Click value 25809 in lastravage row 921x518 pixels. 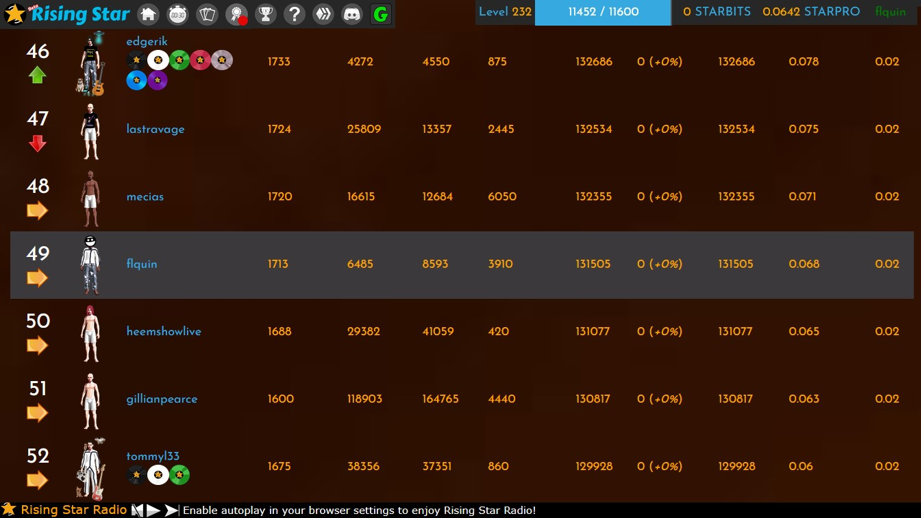[364, 129]
